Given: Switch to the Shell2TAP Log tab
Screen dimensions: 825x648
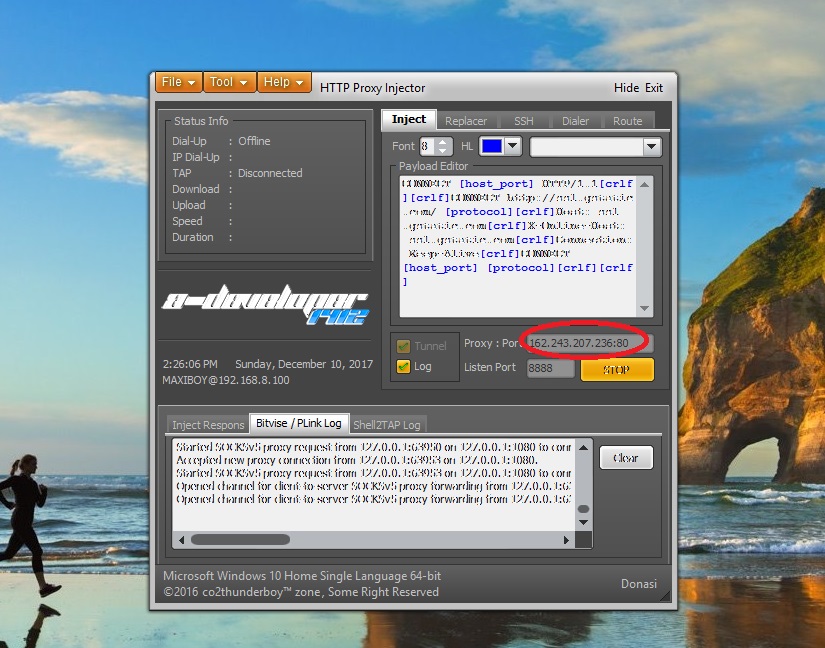Looking at the screenshot, I should [387, 424].
